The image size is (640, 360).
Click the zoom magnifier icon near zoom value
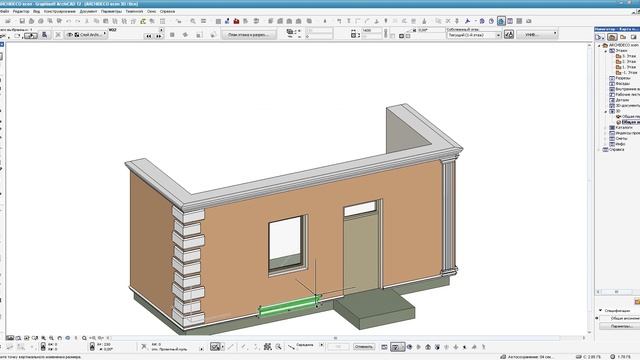84,338
